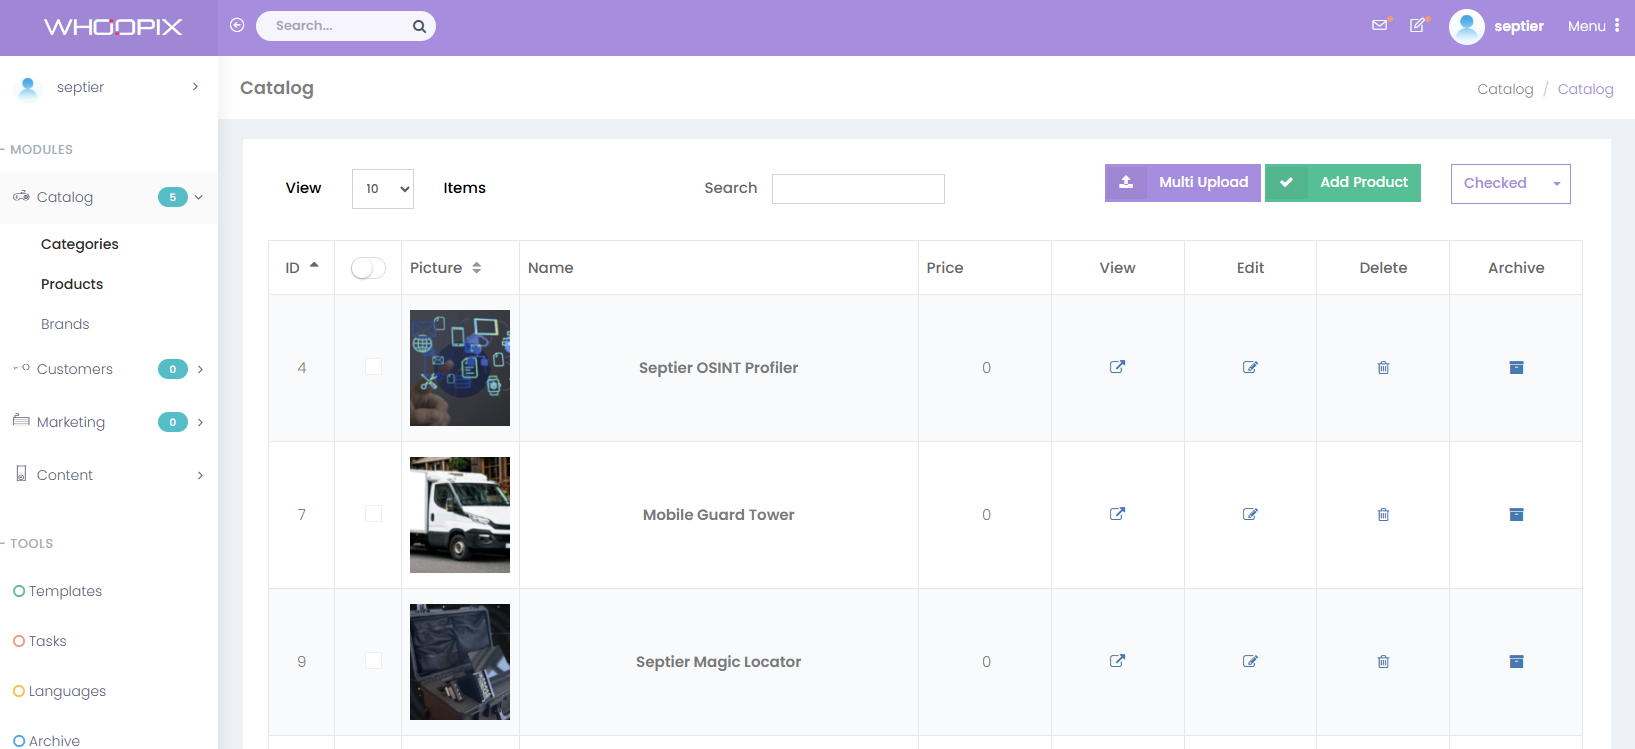
Task: Check the box for Septier OSINT Profiler
Action: coord(373,367)
